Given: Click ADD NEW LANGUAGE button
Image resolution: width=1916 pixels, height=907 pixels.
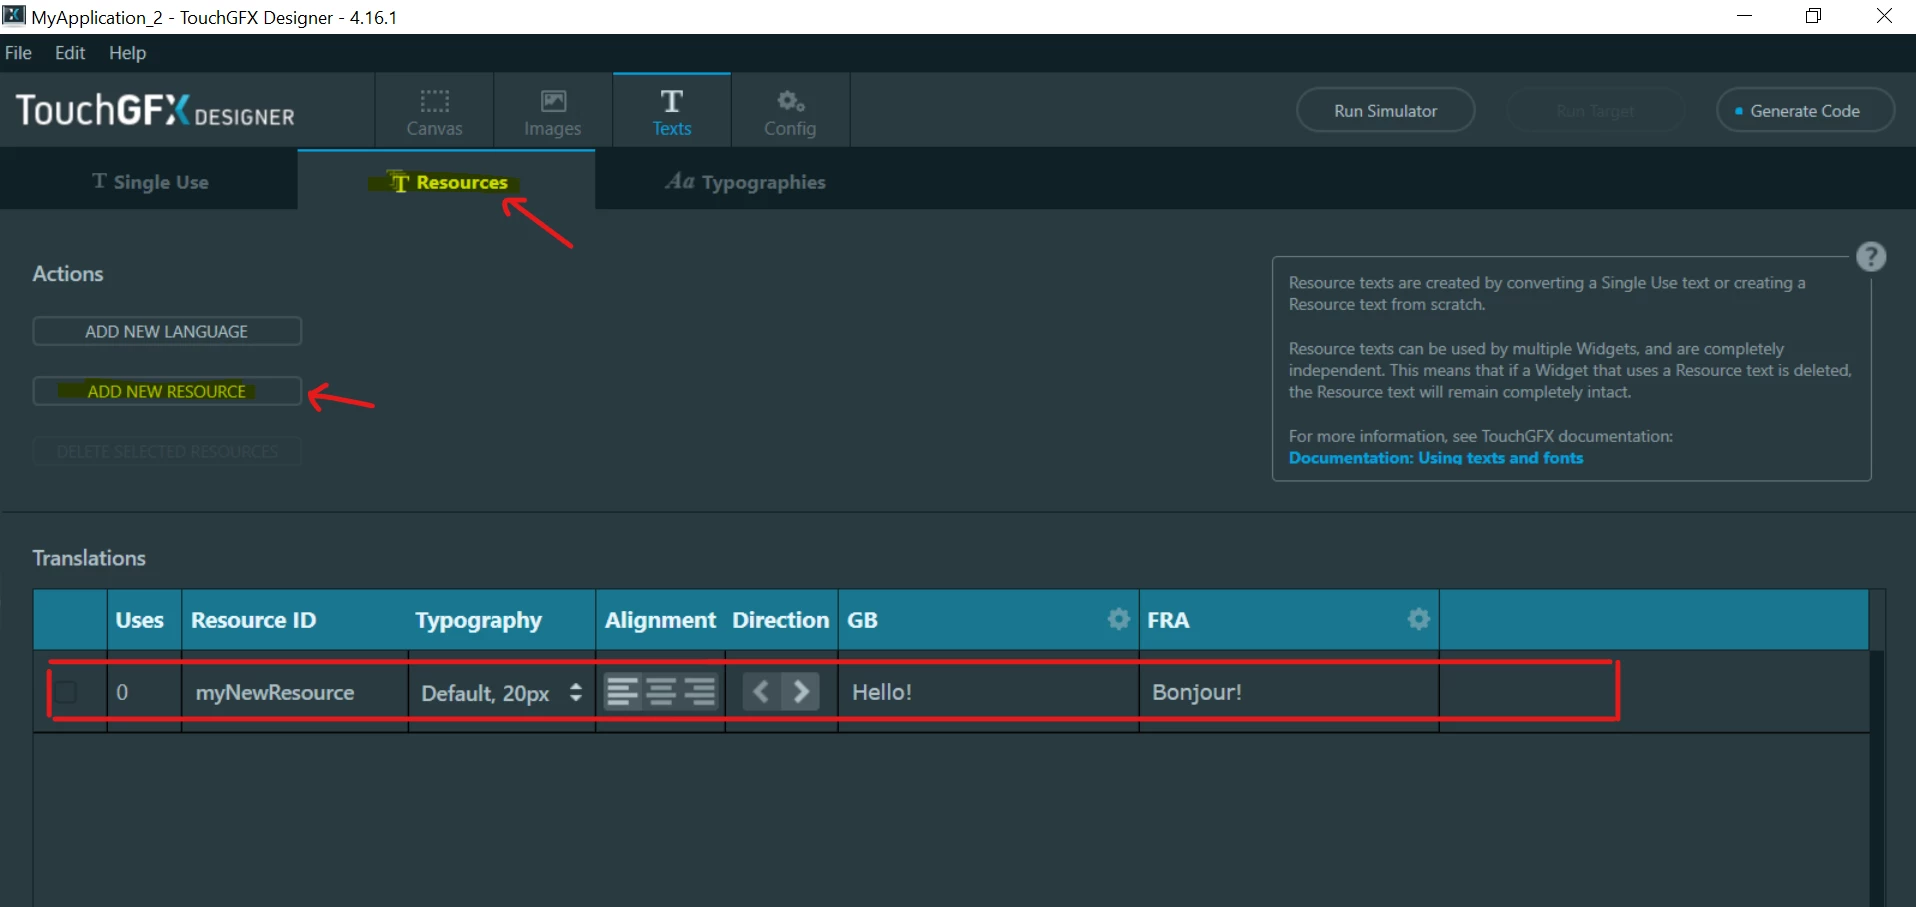Looking at the screenshot, I should click(x=167, y=331).
